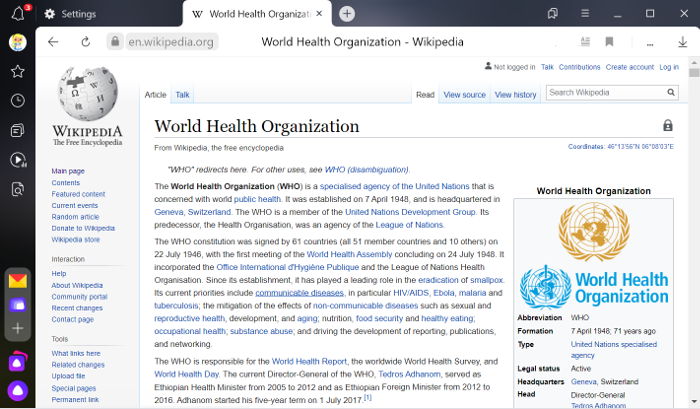Viewport: 700px width, 409px height.
Task: Click the Log in link
Action: [669, 67]
